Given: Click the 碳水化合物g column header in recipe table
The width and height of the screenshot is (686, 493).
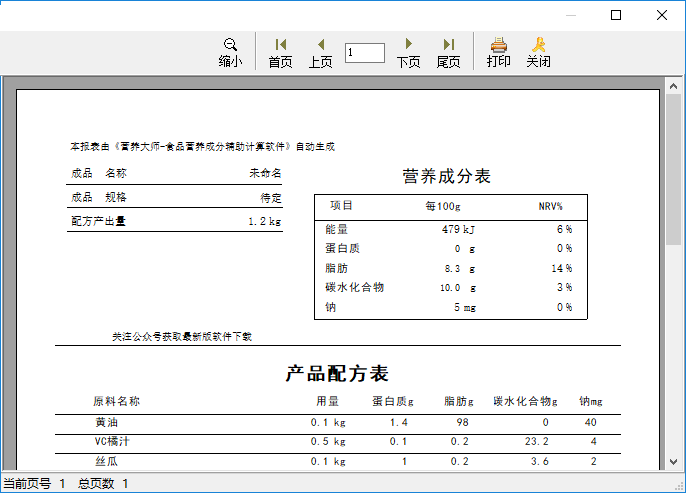Looking at the screenshot, I should 525,401.
